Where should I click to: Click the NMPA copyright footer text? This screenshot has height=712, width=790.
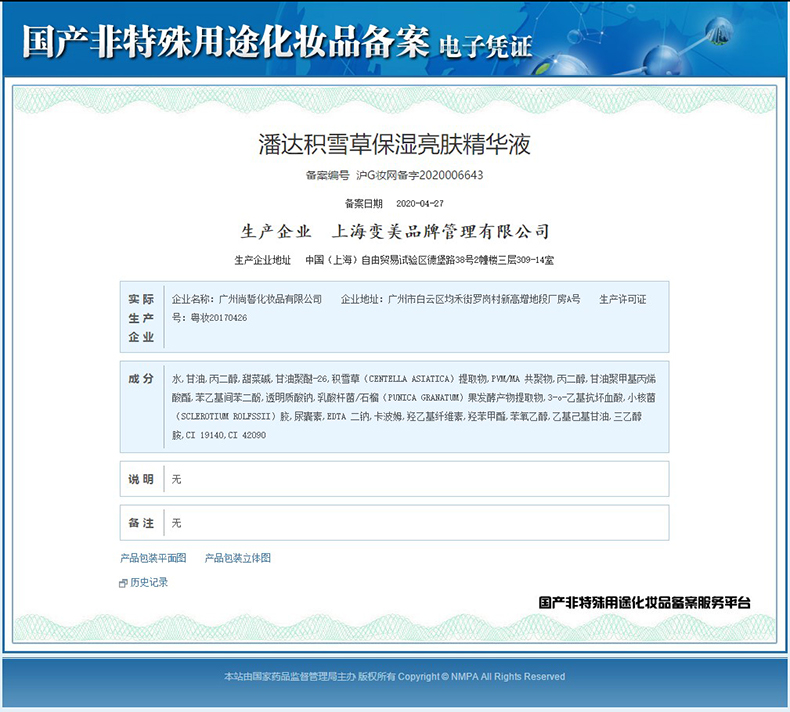[394, 677]
